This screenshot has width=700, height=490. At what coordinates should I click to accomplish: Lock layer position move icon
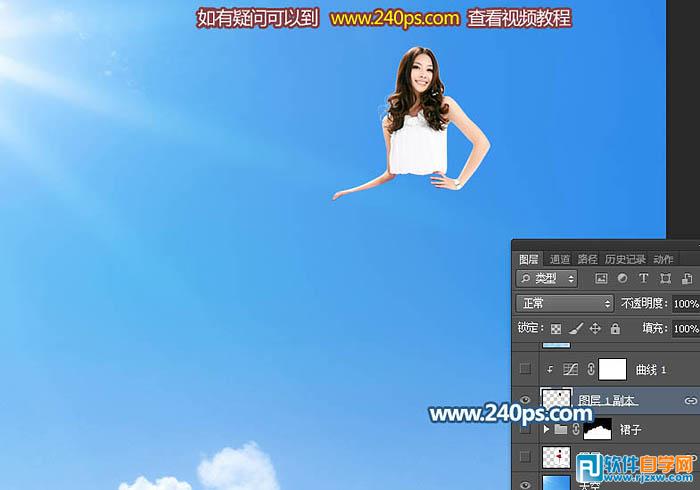tap(595, 329)
